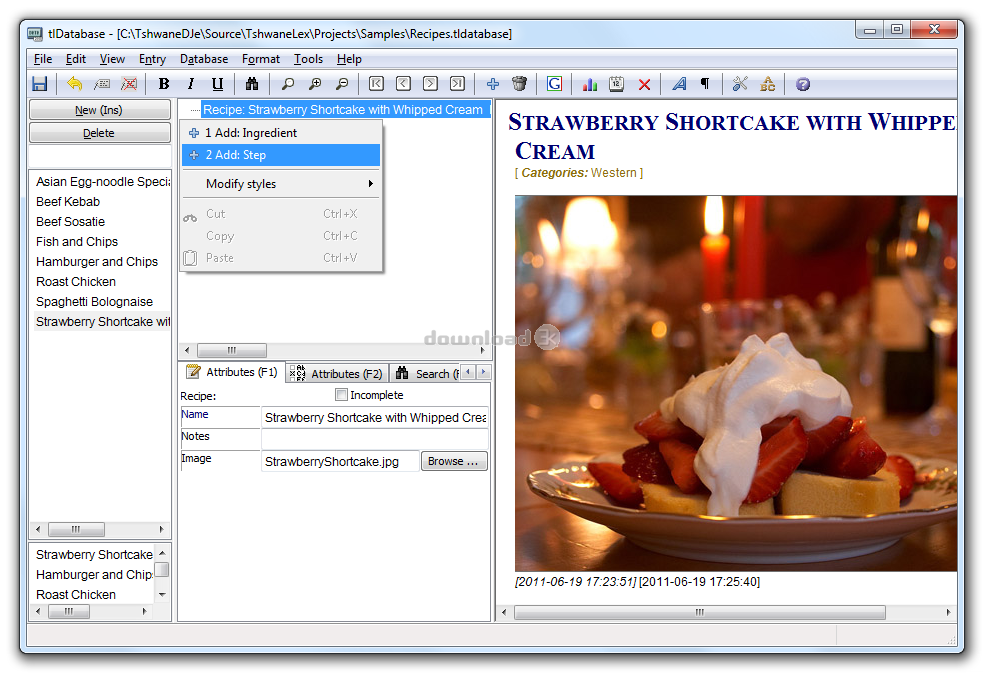The image size is (985, 675).
Task: Open Find with the binoculars icon
Action: 252,84
